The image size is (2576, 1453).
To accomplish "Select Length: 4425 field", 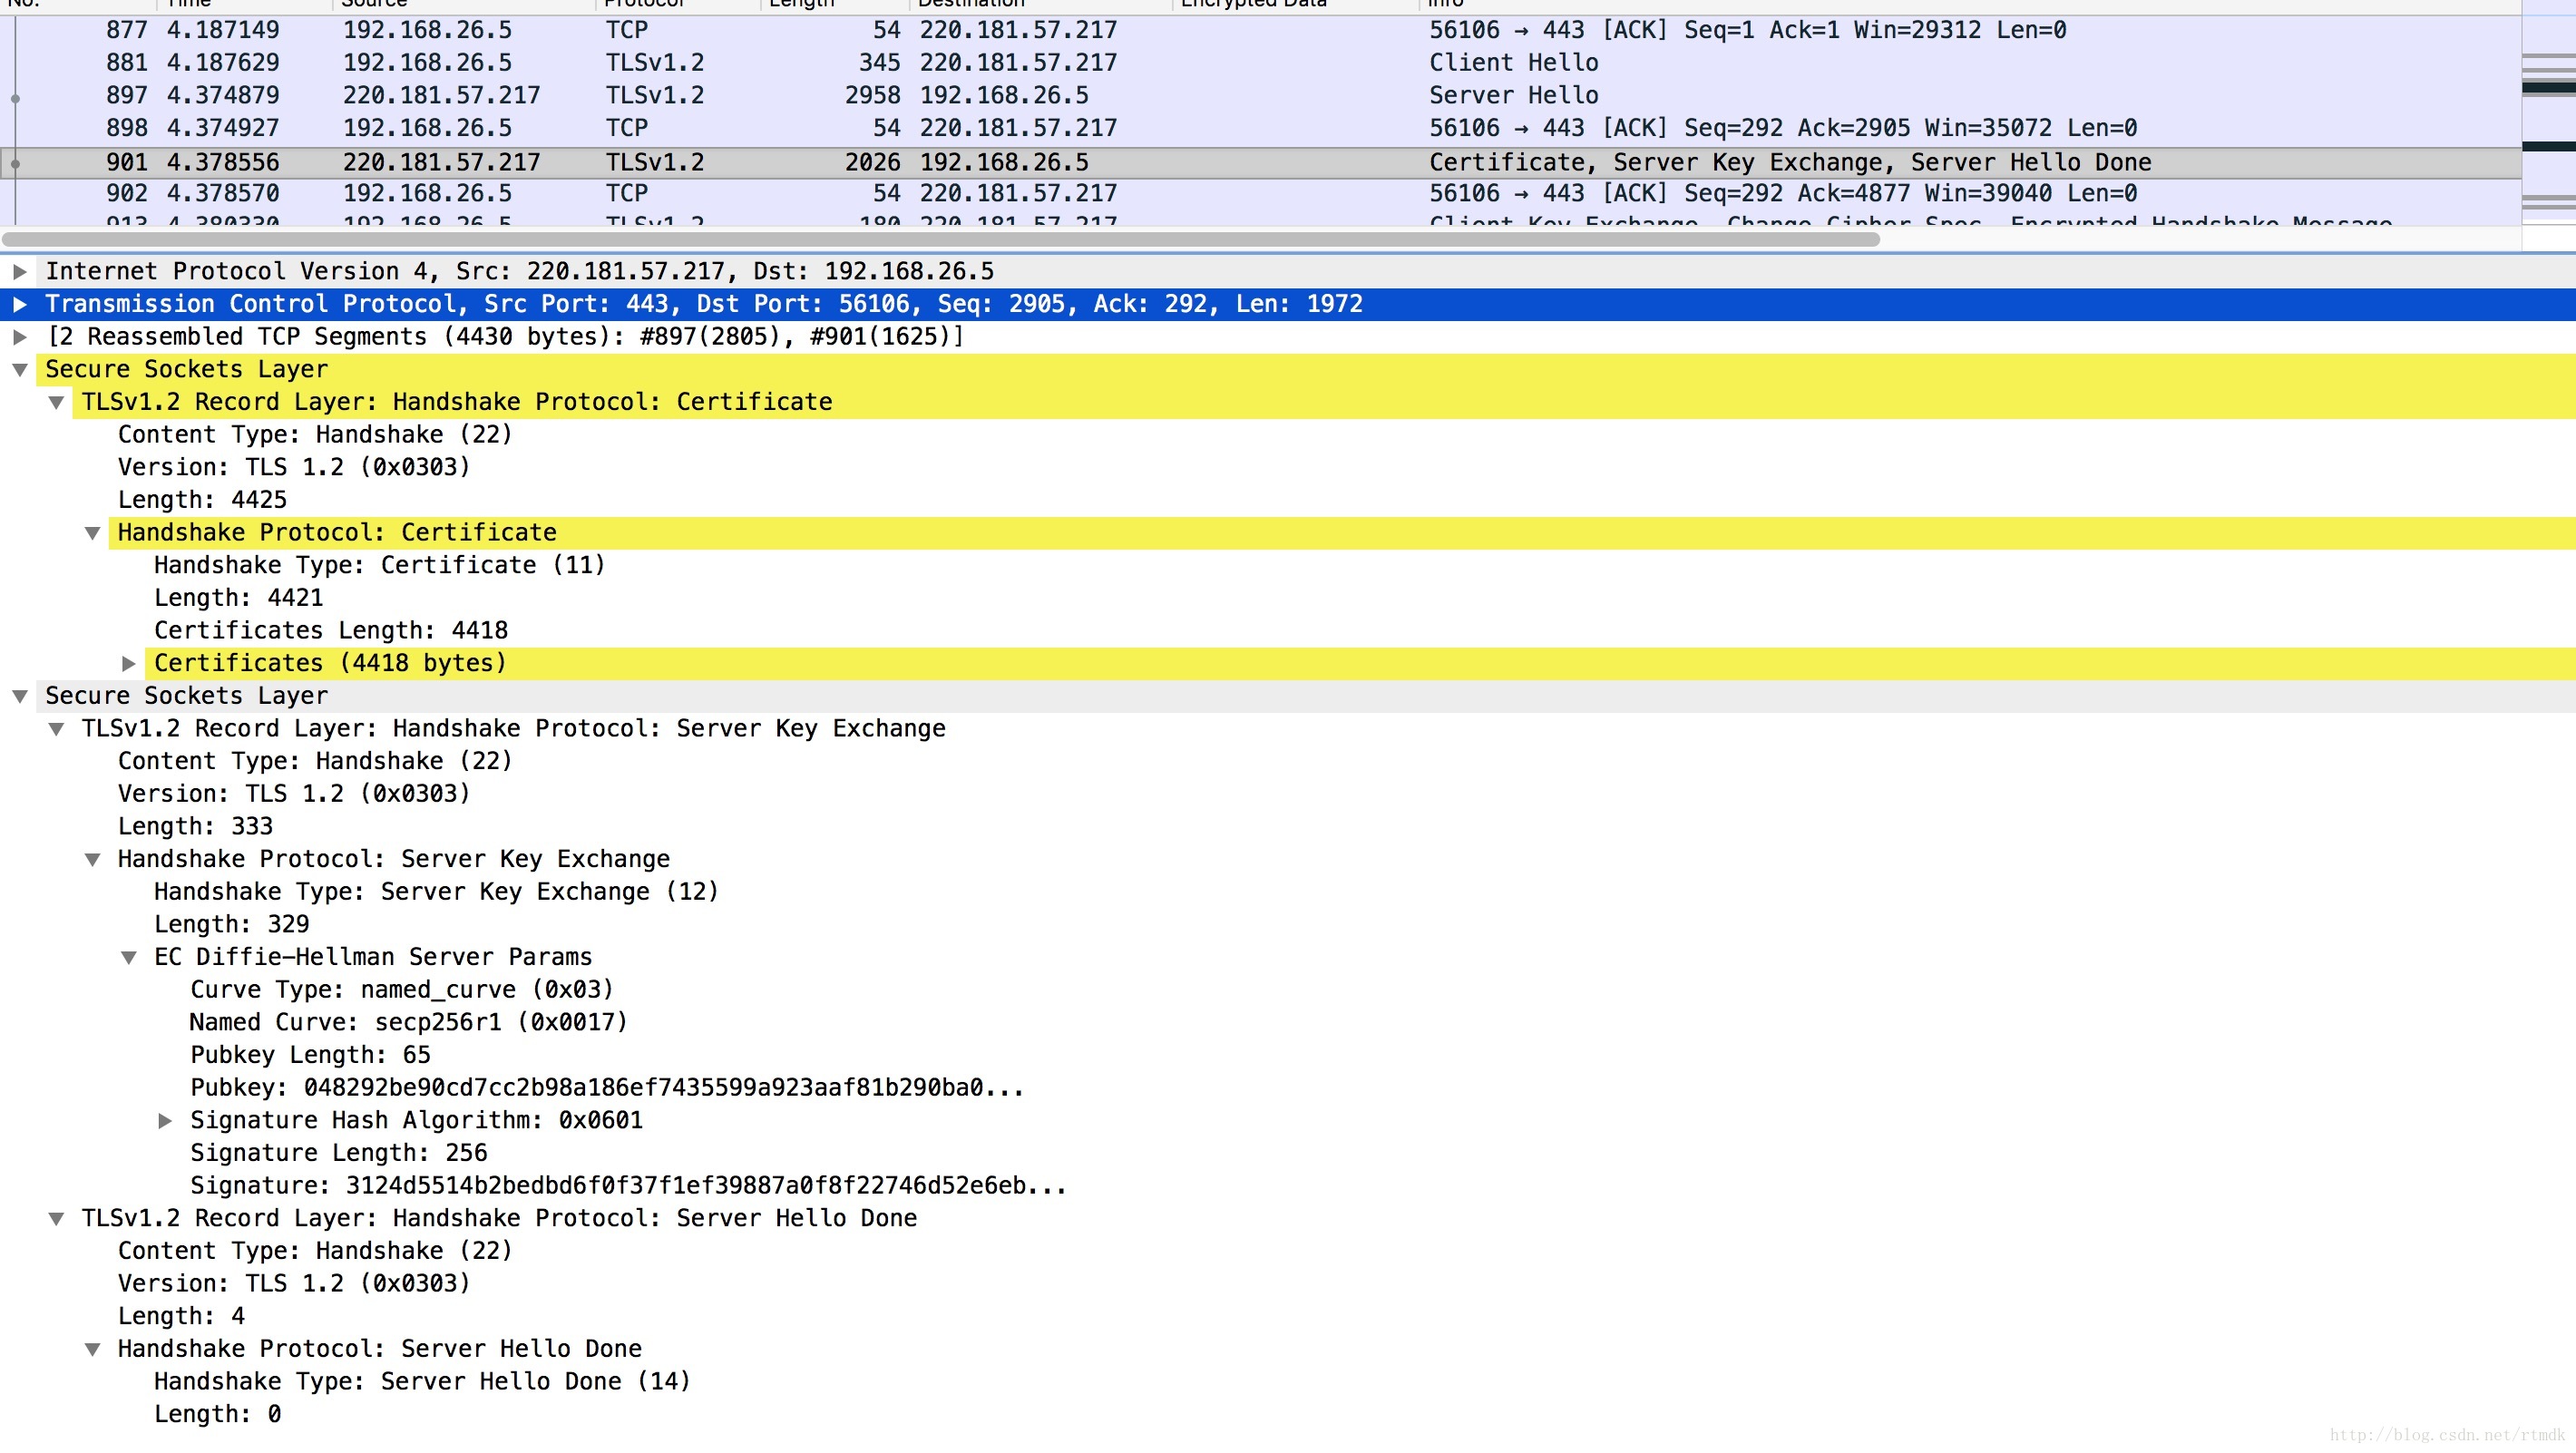I will coord(202,500).
